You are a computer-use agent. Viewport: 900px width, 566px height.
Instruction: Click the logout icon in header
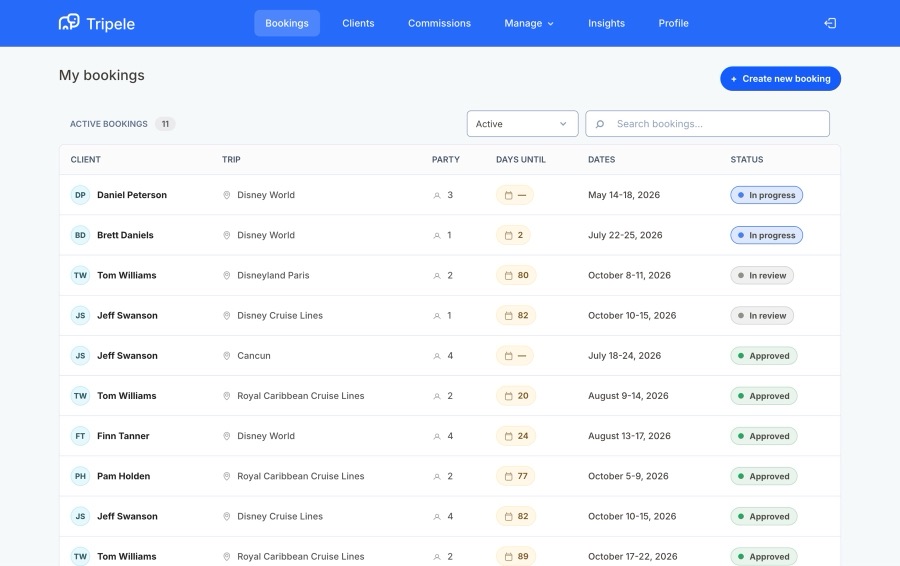coord(830,23)
